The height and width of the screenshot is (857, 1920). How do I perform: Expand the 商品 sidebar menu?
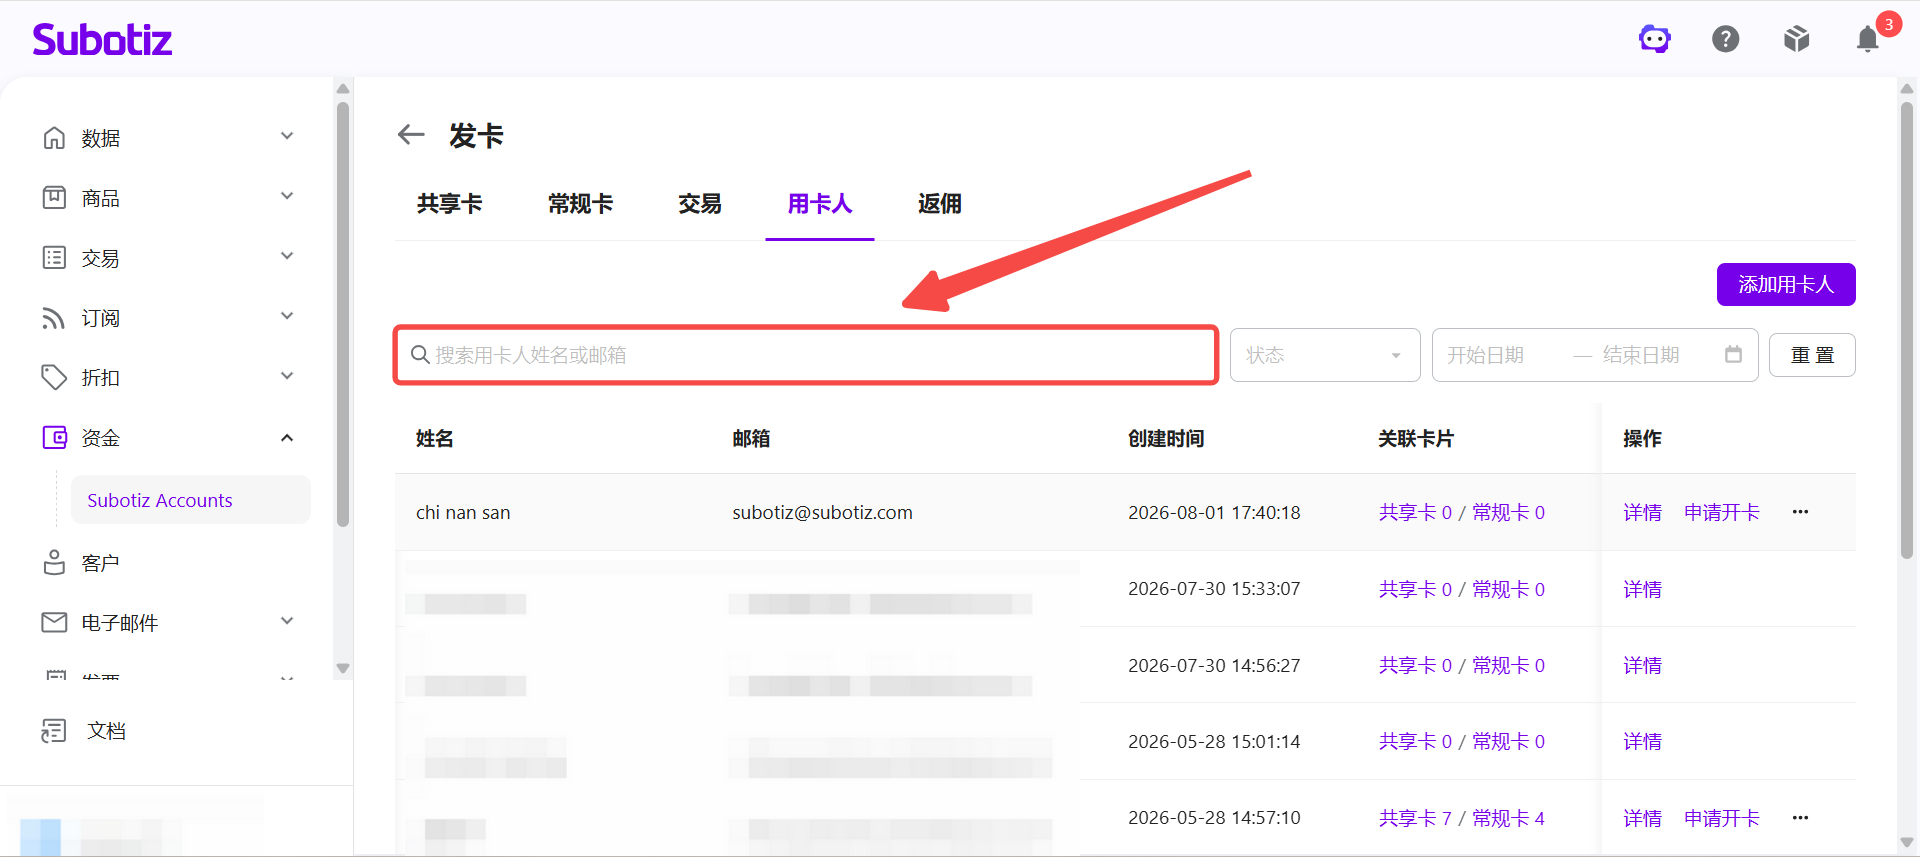coord(287,196)
